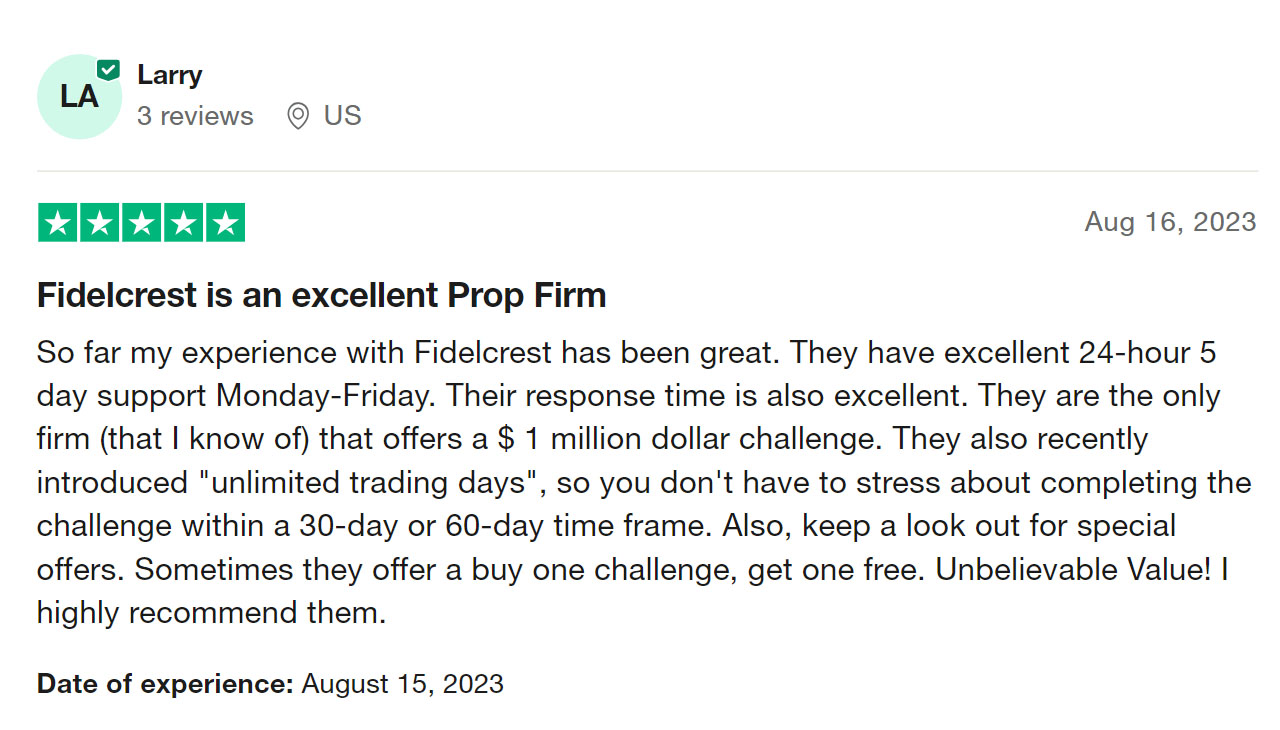
Task: Click the US country label
Action: 342,116
